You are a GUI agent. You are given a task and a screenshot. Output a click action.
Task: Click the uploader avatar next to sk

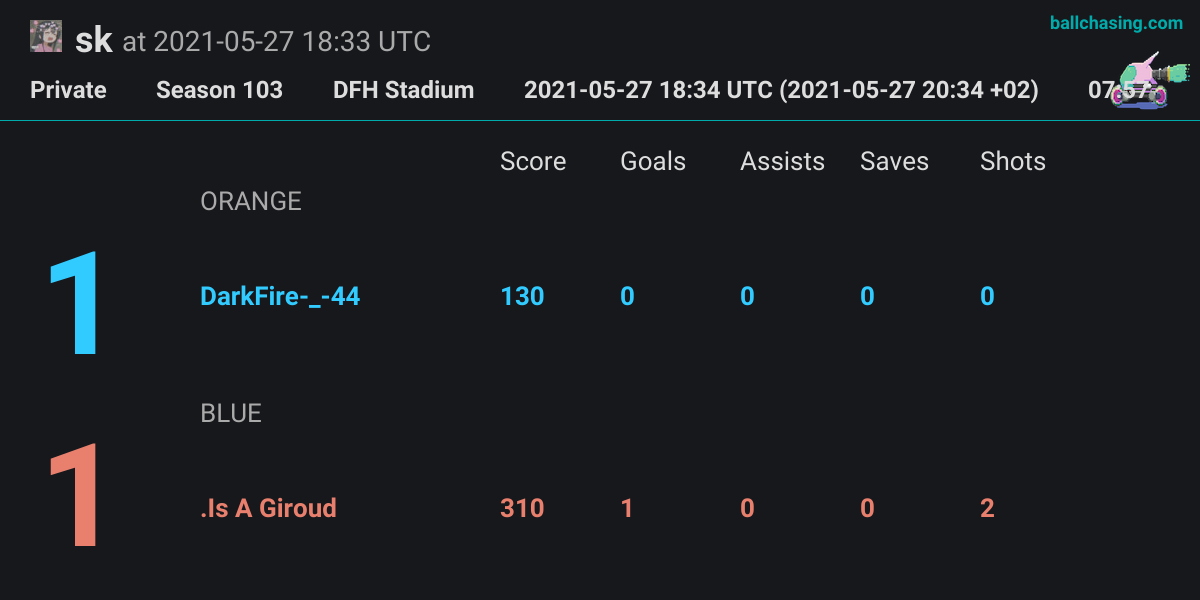tap(46, 37)
